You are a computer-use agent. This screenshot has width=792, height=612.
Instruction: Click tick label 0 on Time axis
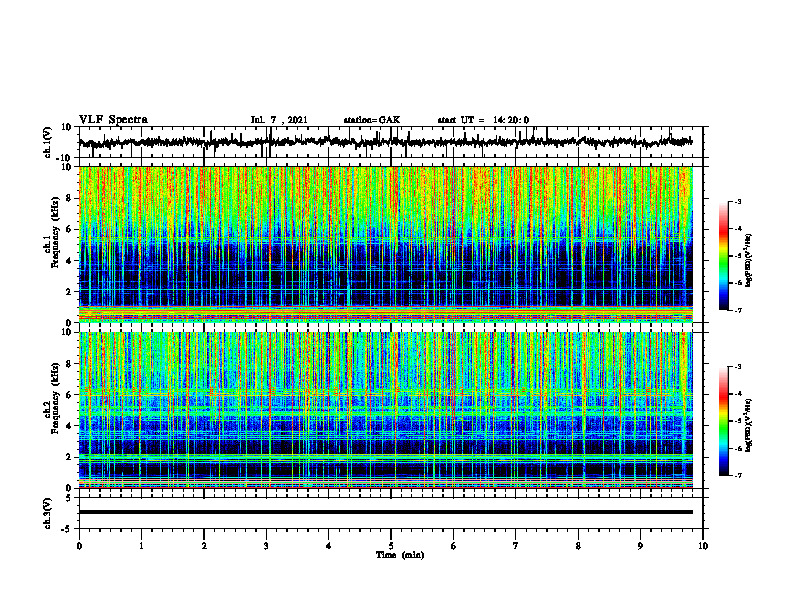pyautogui.click(x=79, y=546)
